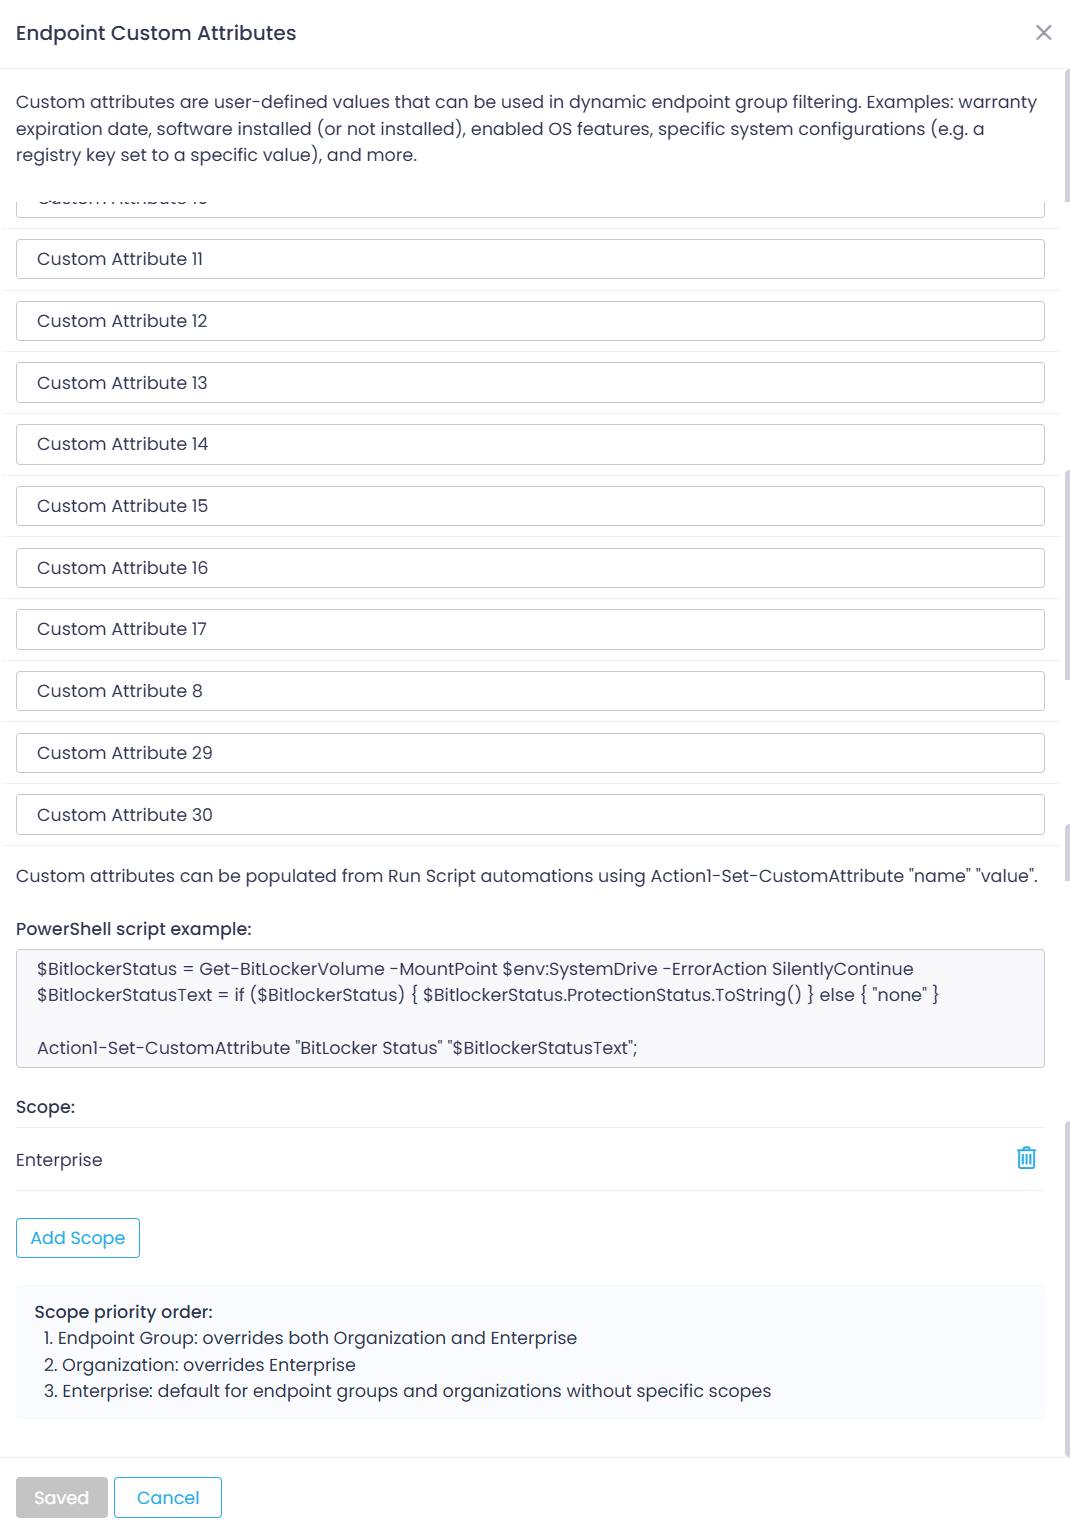Screen dimensions: 1070x1531
Task: Click the Saved button
Action: point(61,1497)
